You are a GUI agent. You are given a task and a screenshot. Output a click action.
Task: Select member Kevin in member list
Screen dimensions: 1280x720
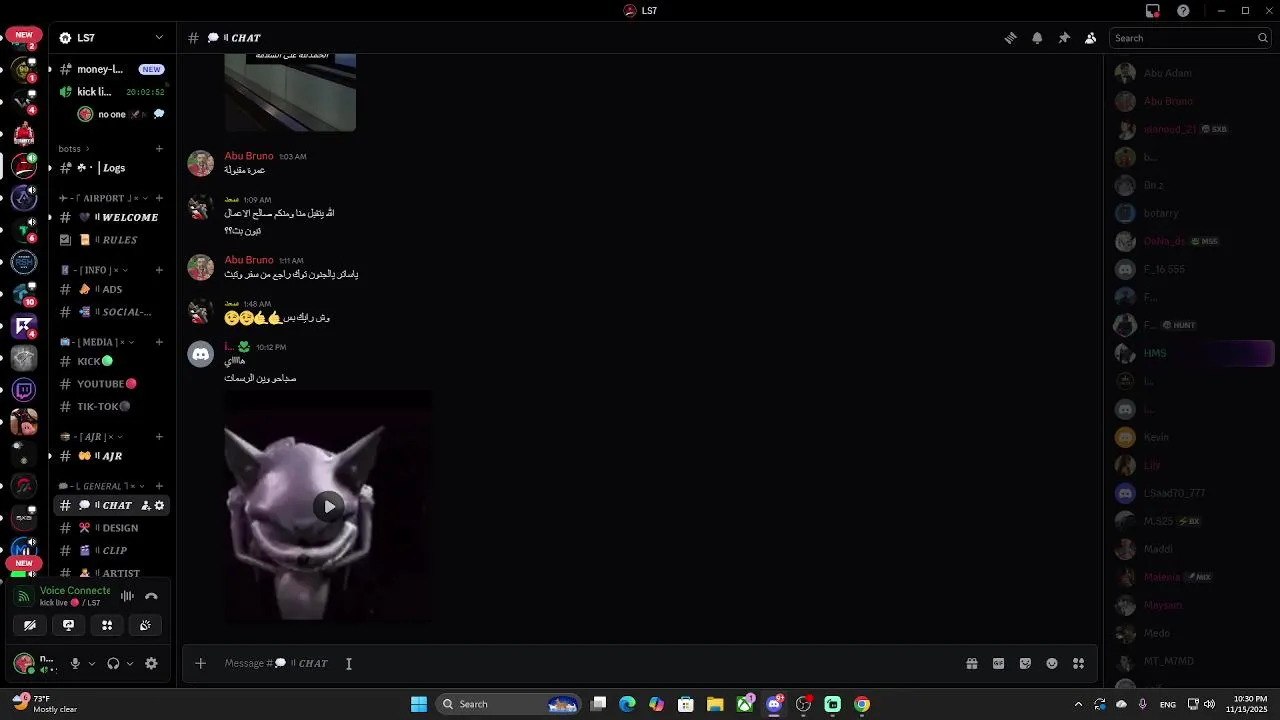tap(1190, 437)
